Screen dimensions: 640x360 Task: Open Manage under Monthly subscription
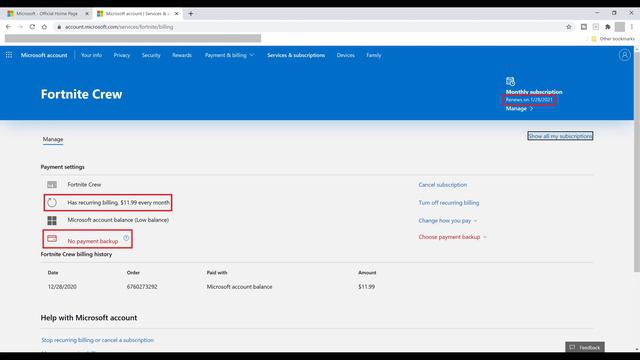[519, 109]
